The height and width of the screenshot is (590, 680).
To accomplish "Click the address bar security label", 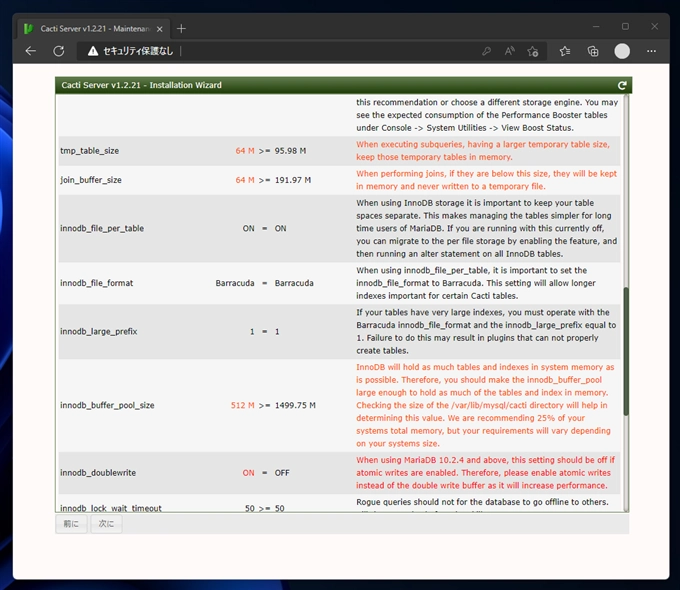I will click(x=138, y=51).
